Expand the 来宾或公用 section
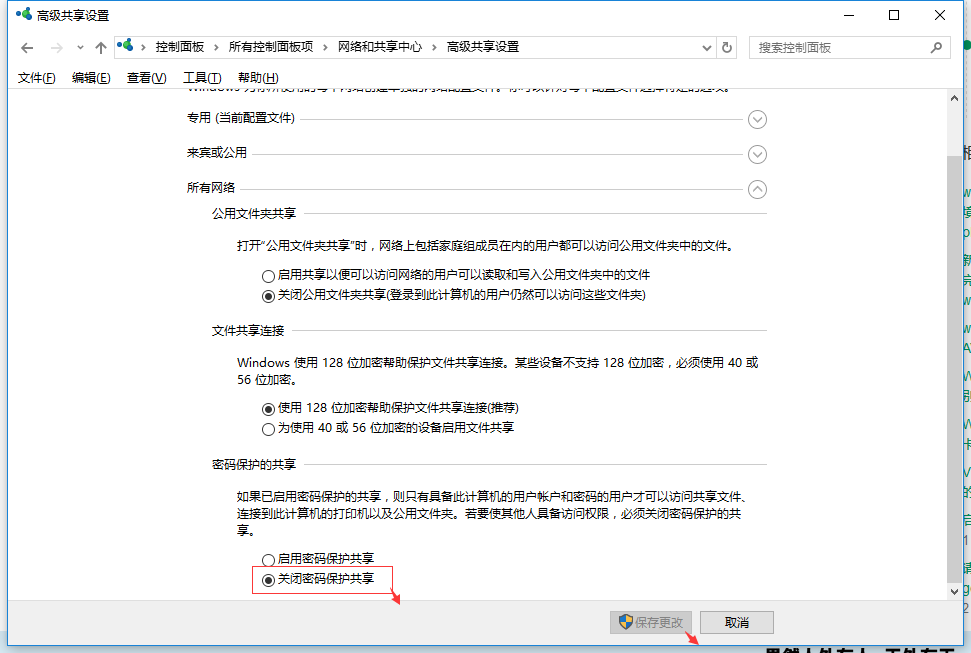The width and height of the screenshot is (971, 653). 757,154
